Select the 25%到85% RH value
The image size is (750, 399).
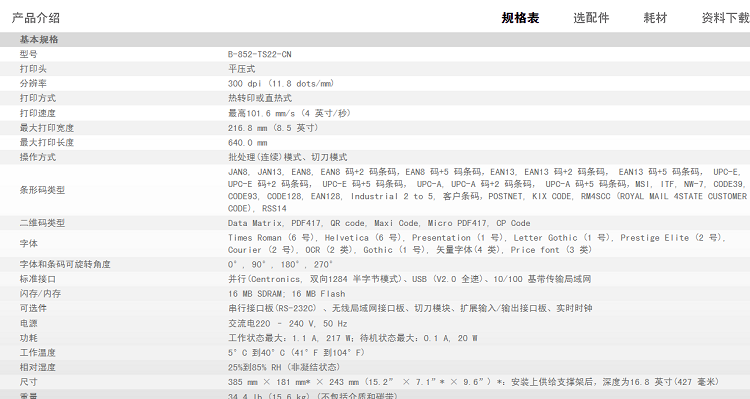coord(284,367)
